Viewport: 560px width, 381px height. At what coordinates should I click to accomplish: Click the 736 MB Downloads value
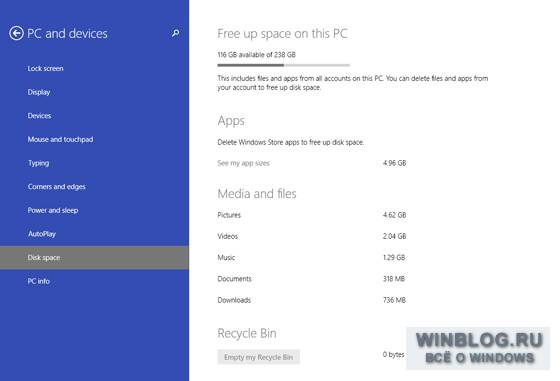[394, 300]
